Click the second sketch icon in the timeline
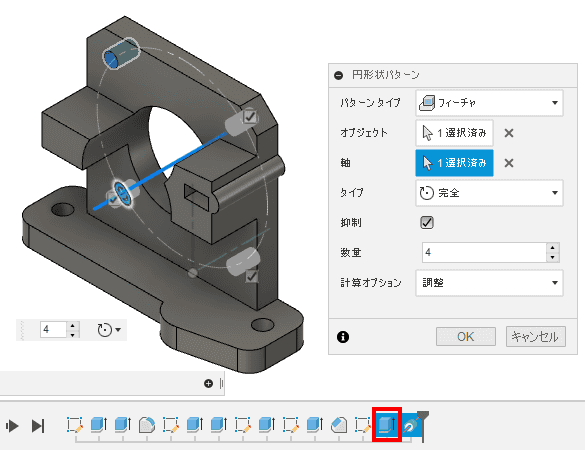 coord(171,425)
